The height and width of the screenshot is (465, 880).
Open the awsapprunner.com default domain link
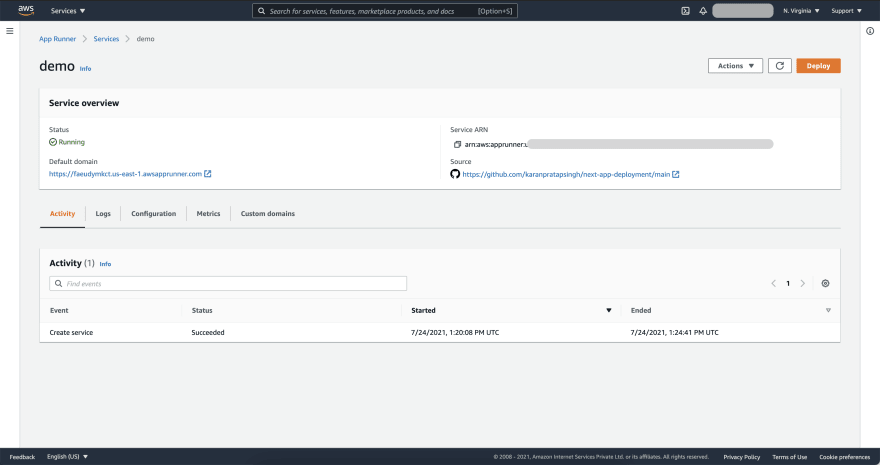[125, 174]
